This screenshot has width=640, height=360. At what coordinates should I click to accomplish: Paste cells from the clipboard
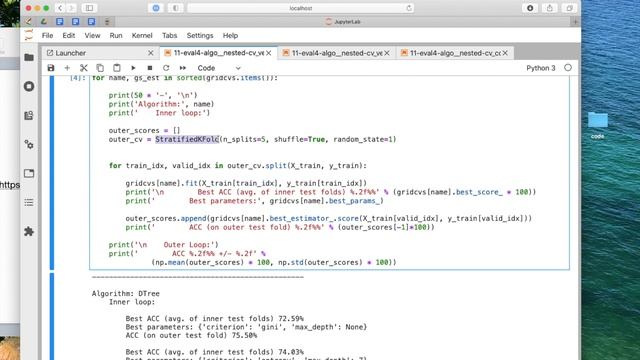[117, 68]
